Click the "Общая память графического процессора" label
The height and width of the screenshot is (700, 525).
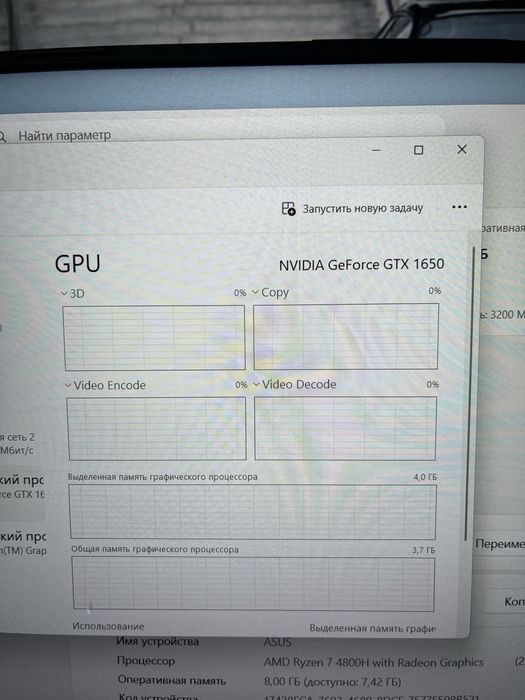155,549
